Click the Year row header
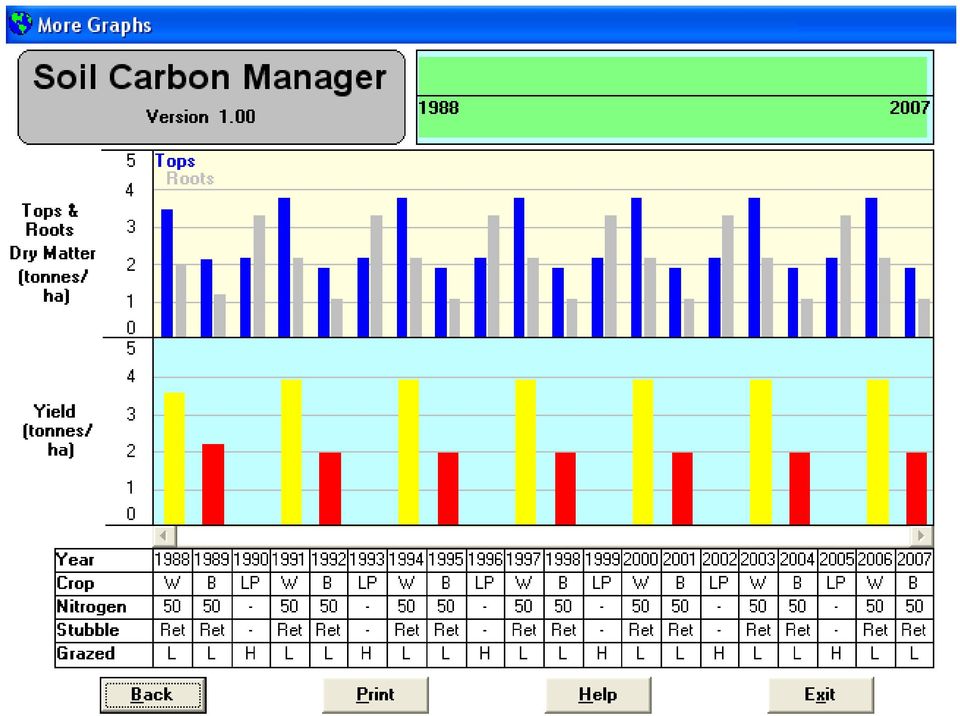Image resolution: width=960 pixels, height=716 pixels. [x=103, y=560]
